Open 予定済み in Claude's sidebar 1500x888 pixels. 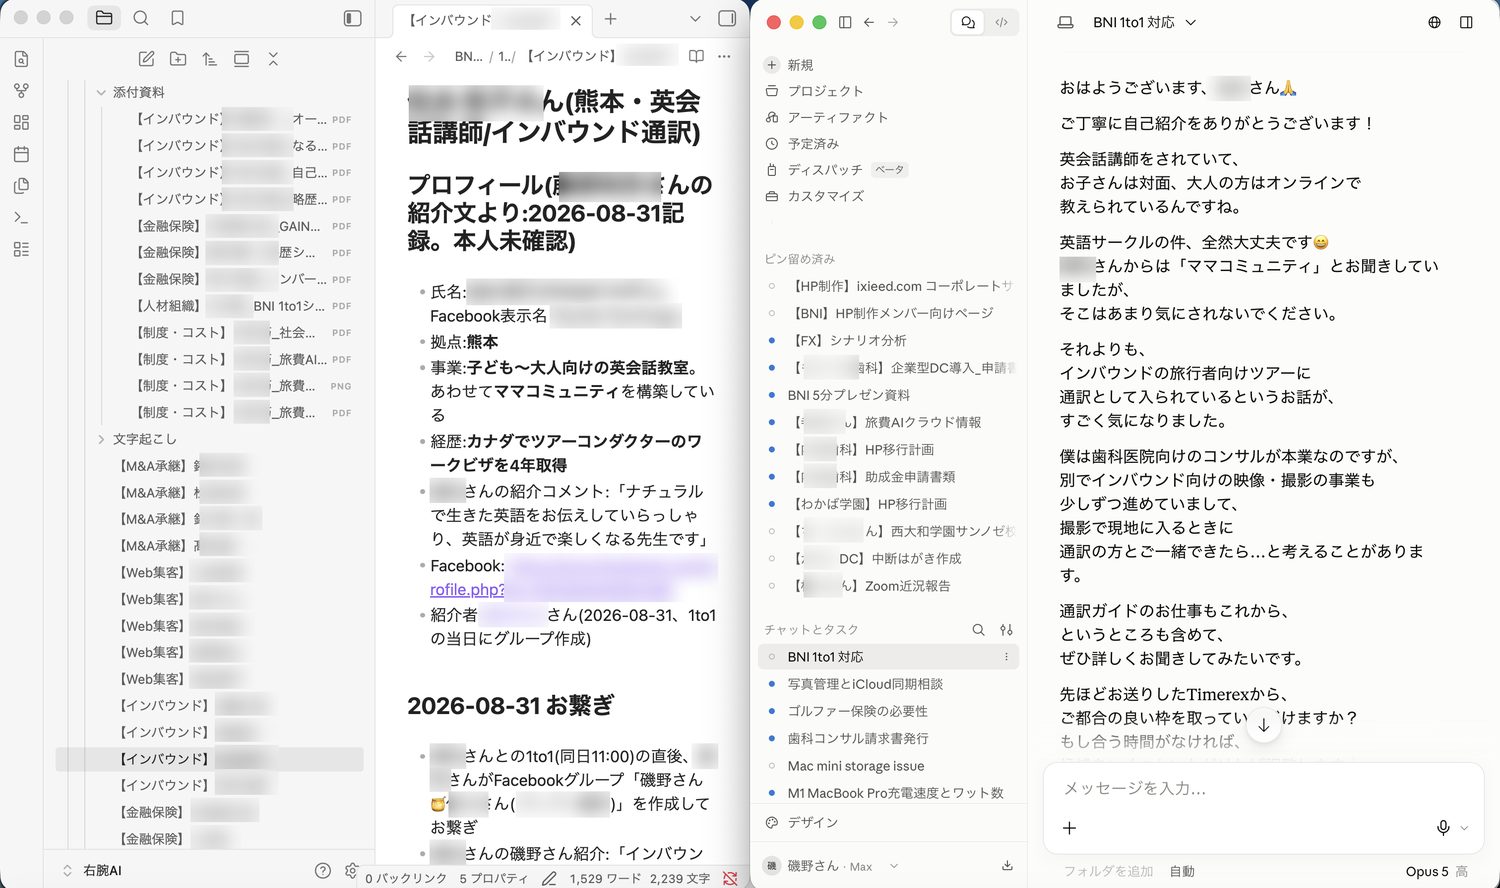click(801, 143)
